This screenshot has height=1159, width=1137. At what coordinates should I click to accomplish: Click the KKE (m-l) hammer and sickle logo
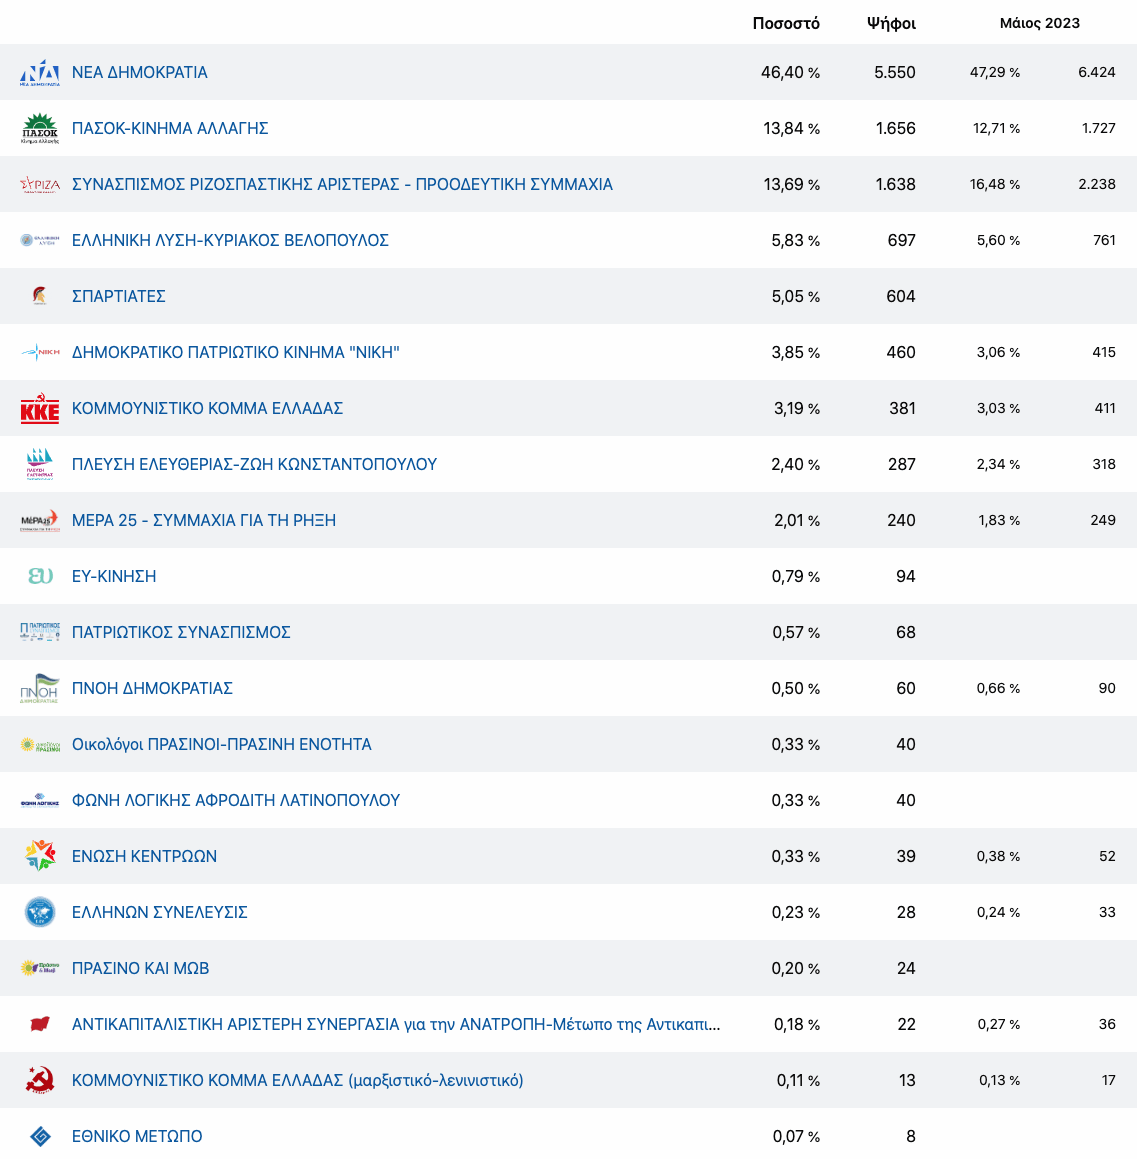(x=40, y=1081)
